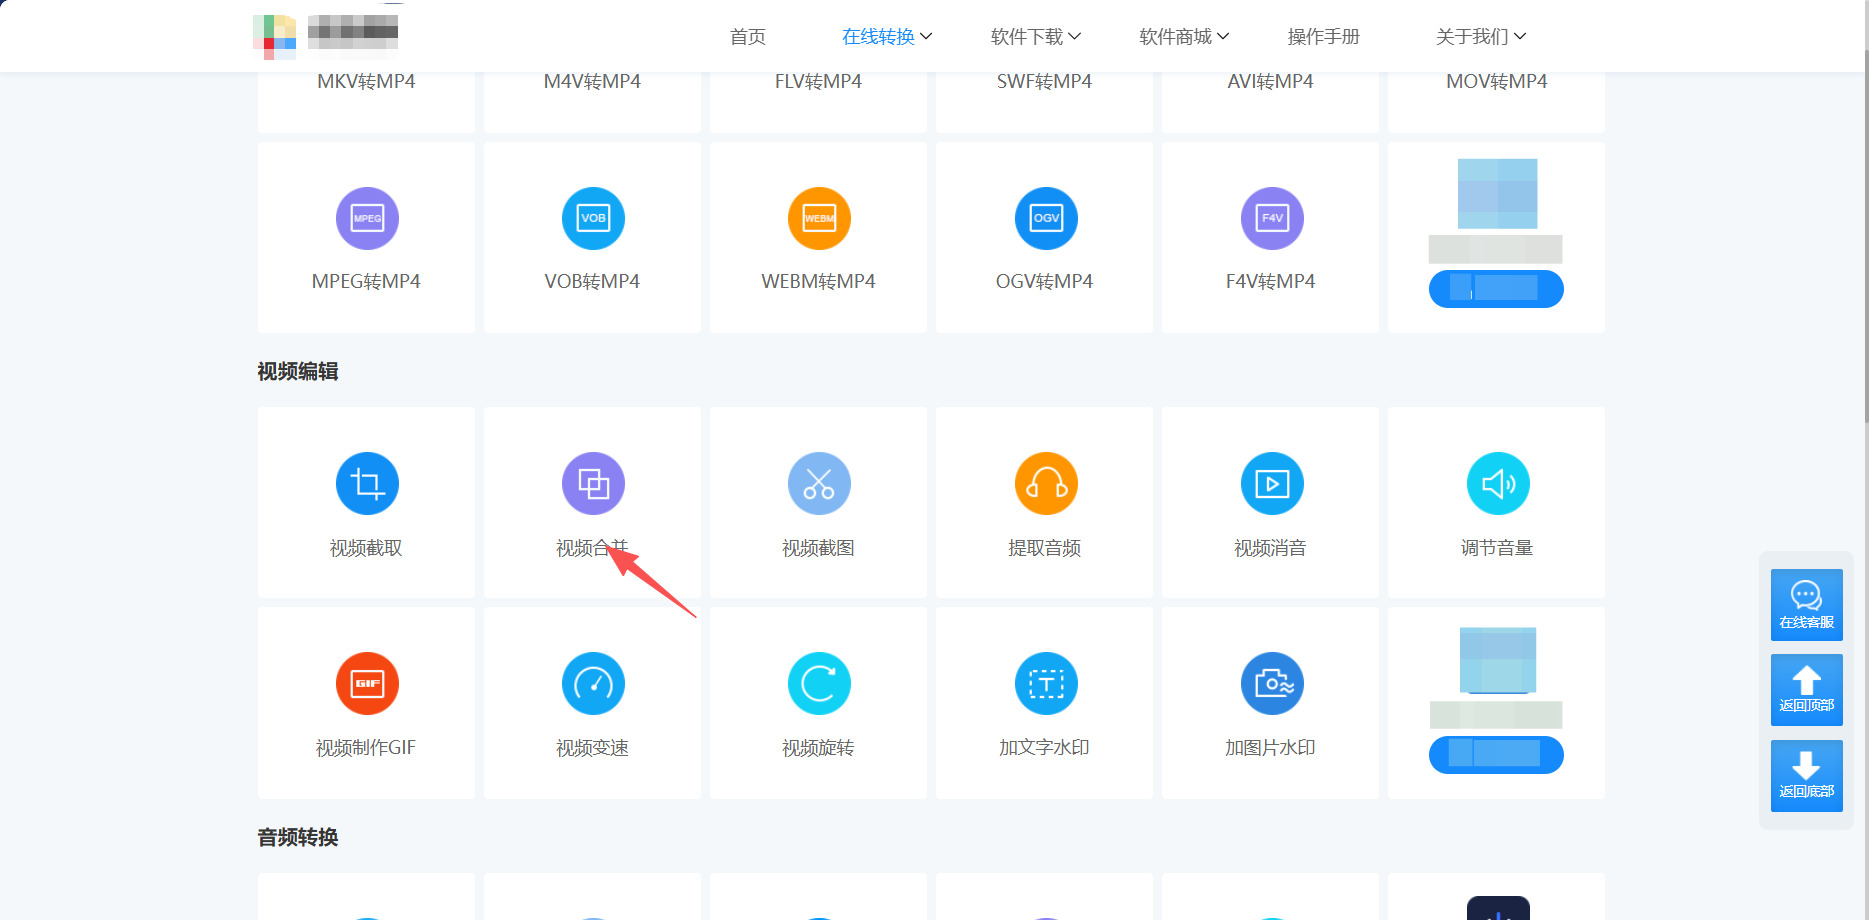
Task: Expand the 在线转换 dropdown menu
Action: (x=887, y=37)
